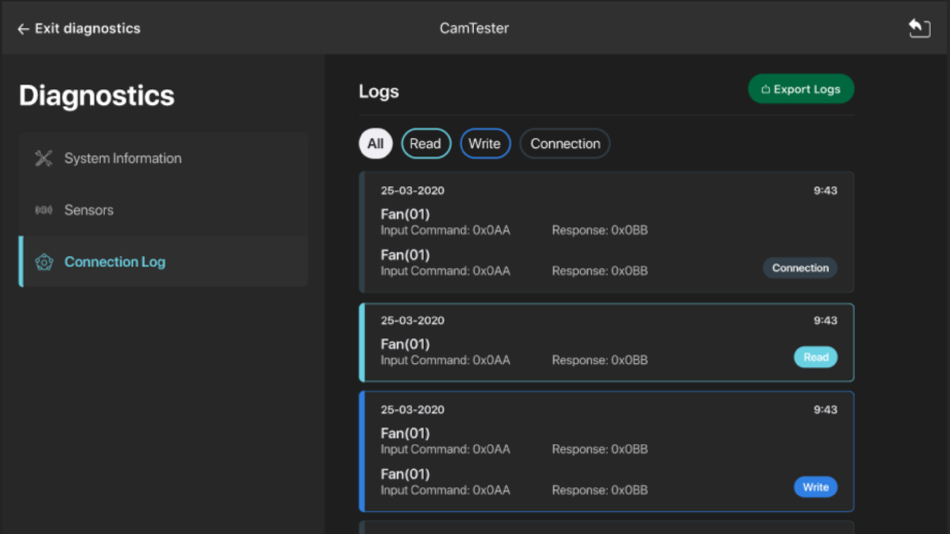Click the date on the Read log card

coord(413,320)
